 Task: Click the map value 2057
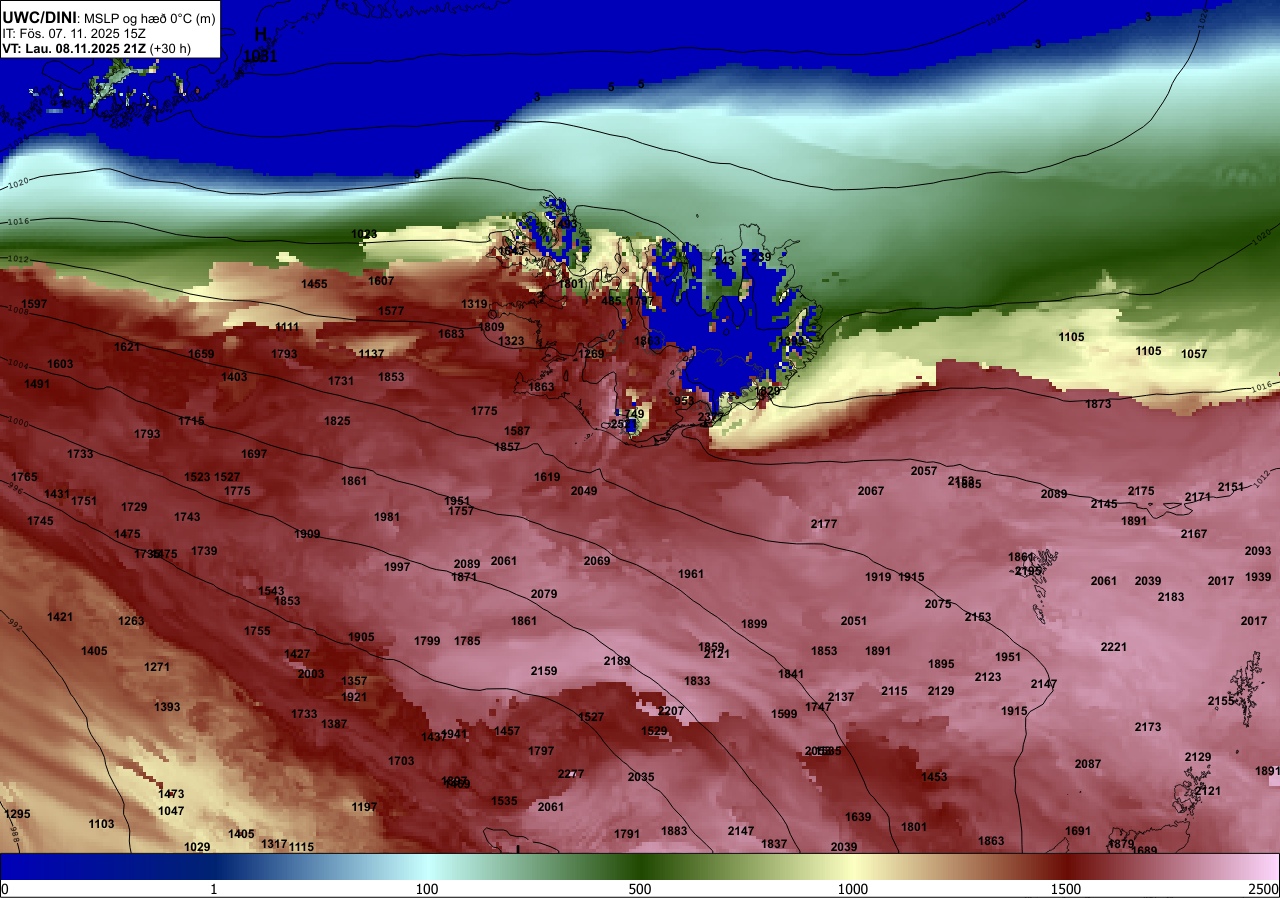tap(924, 471)
